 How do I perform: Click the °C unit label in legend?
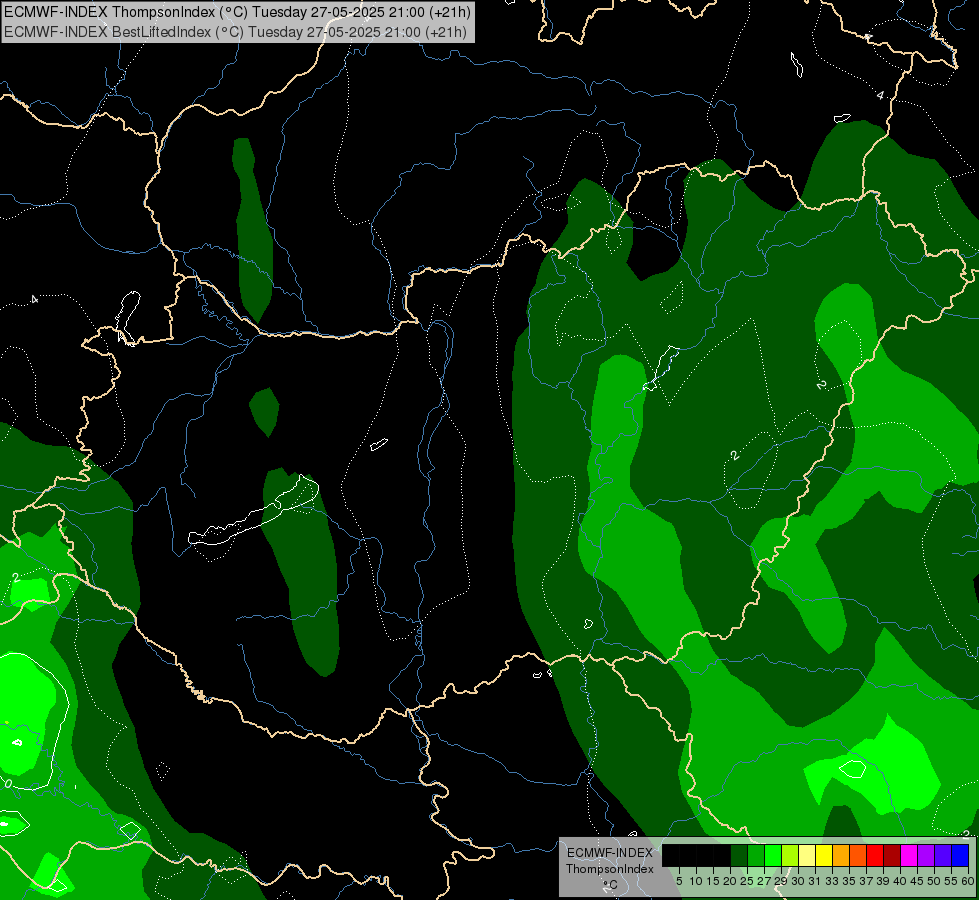click(611, 884)
